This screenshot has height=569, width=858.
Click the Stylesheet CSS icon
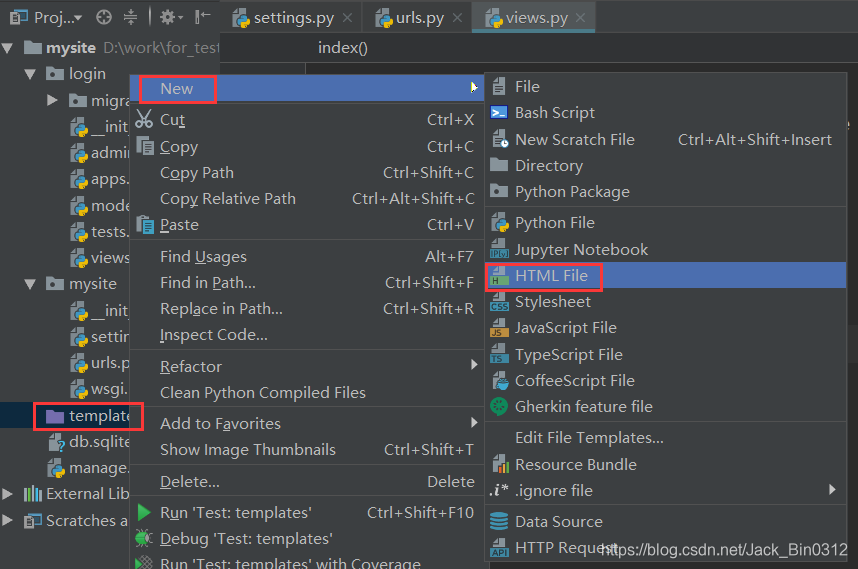coord(499,302)
